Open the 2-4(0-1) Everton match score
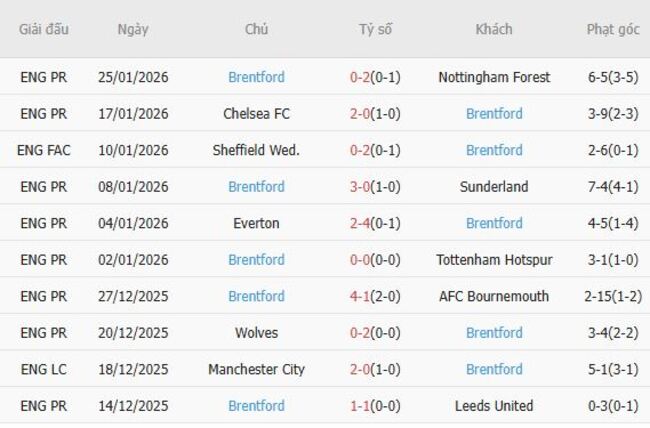 coord(375,223)
